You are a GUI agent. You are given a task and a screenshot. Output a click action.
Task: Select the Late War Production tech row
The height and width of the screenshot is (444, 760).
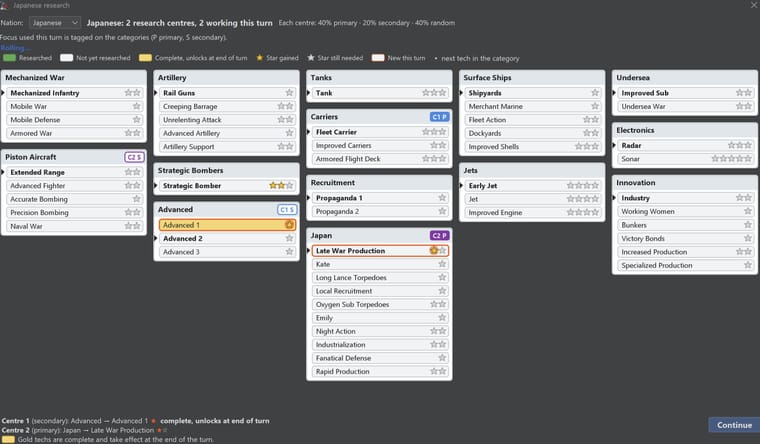(x=380, y=251)
